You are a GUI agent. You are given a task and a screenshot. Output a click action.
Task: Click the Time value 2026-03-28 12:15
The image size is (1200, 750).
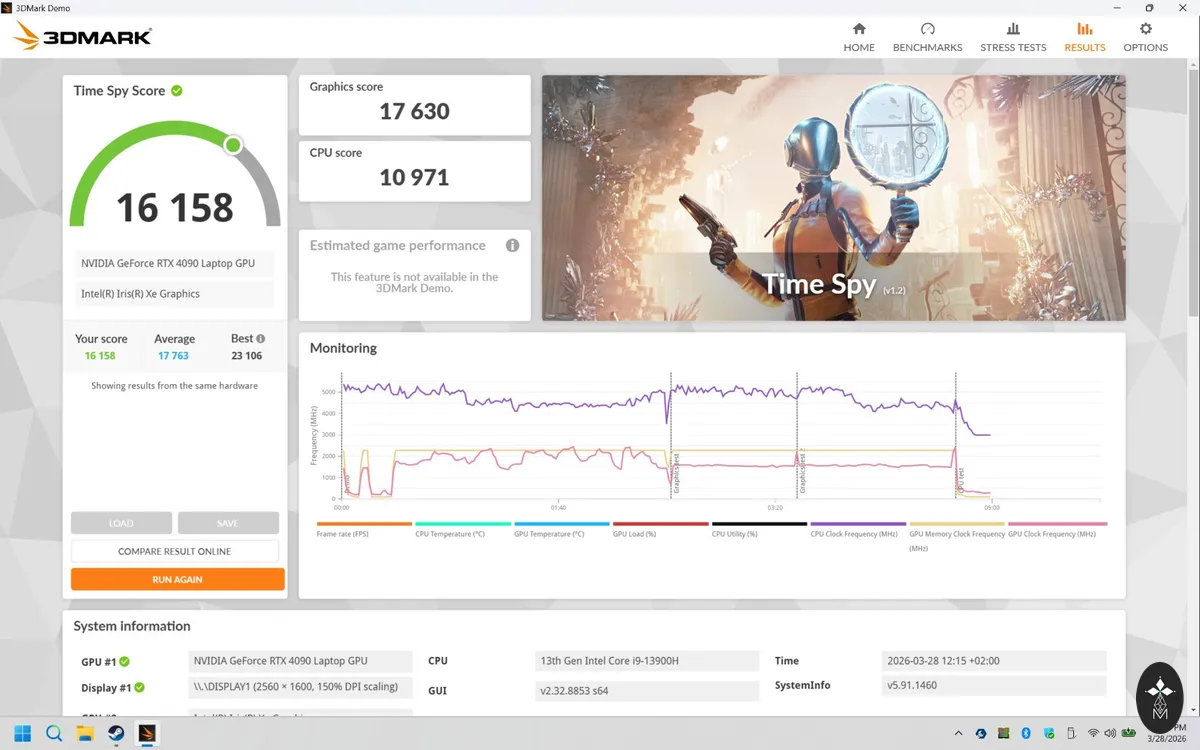[995, 661]
